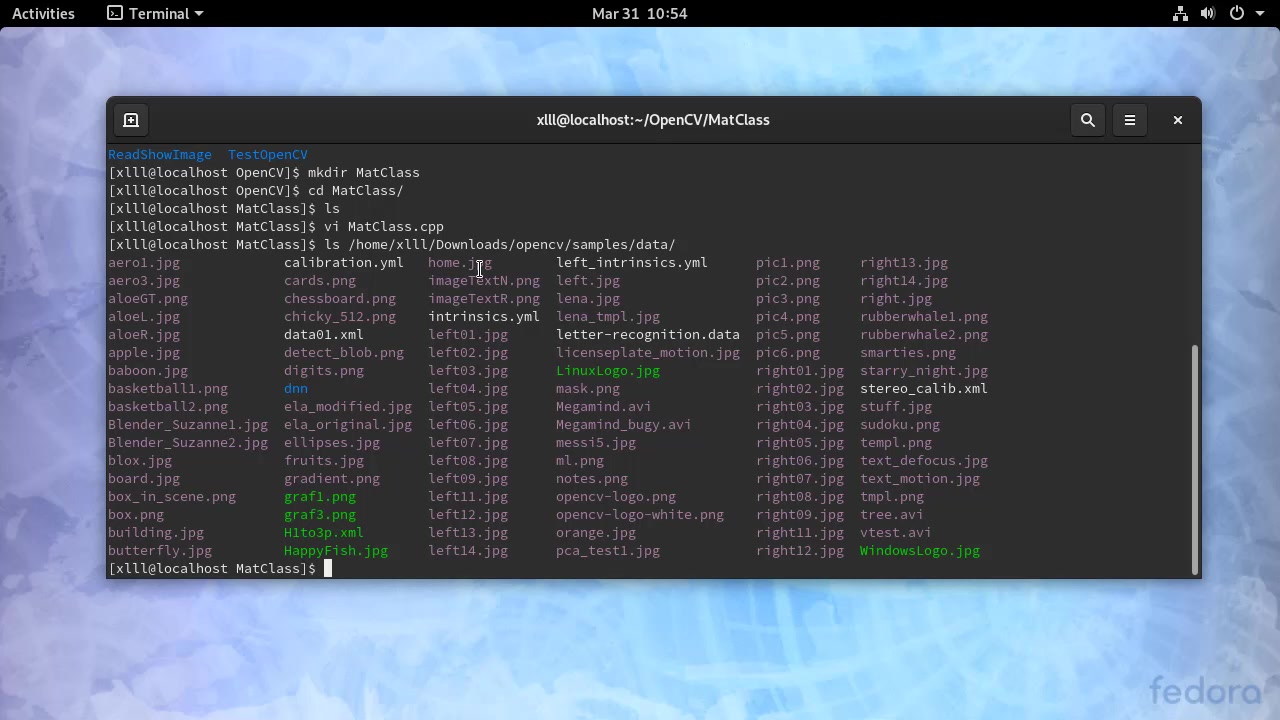The width and height of the screenshot is (1280, 720).
Task: Click the file name detect_blob.png
Action: tap(344, 353)
